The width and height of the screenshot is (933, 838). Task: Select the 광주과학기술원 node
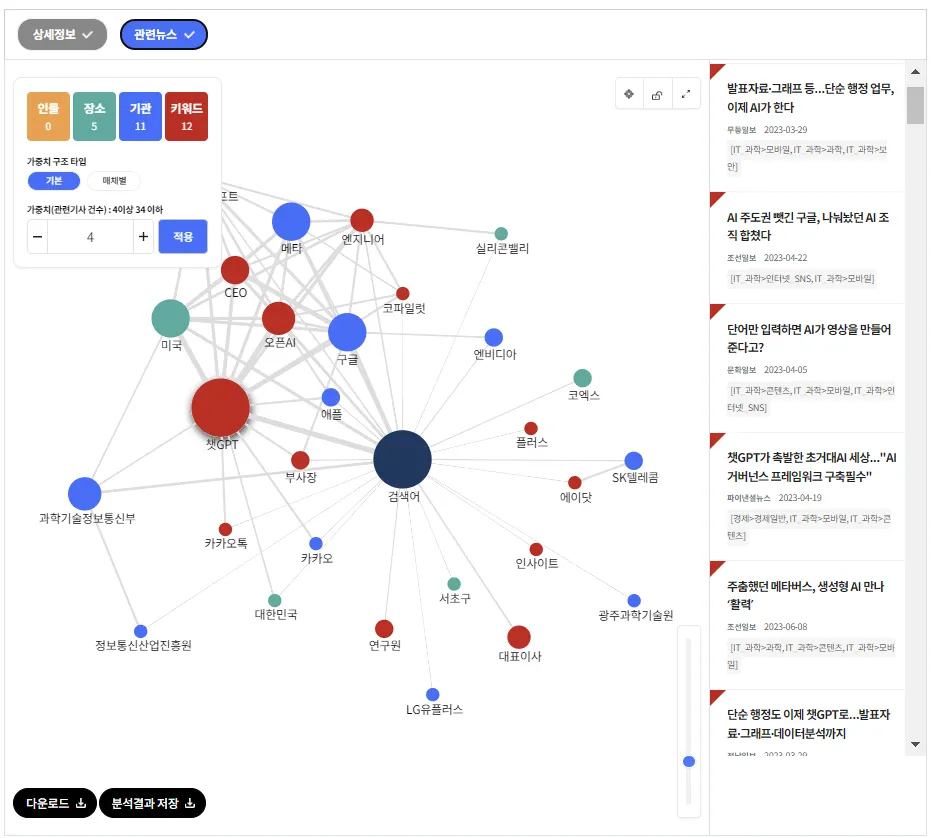tap(634, 601)
